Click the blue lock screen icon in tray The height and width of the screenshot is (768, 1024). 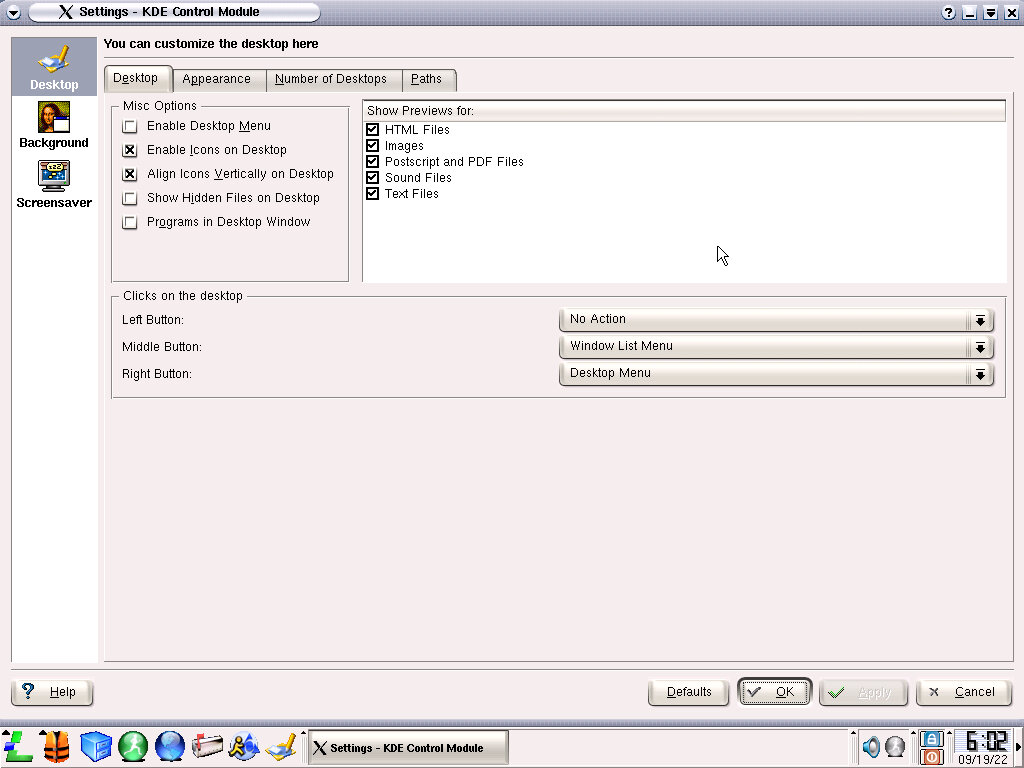pyautogui.click(x=931, y=738)
